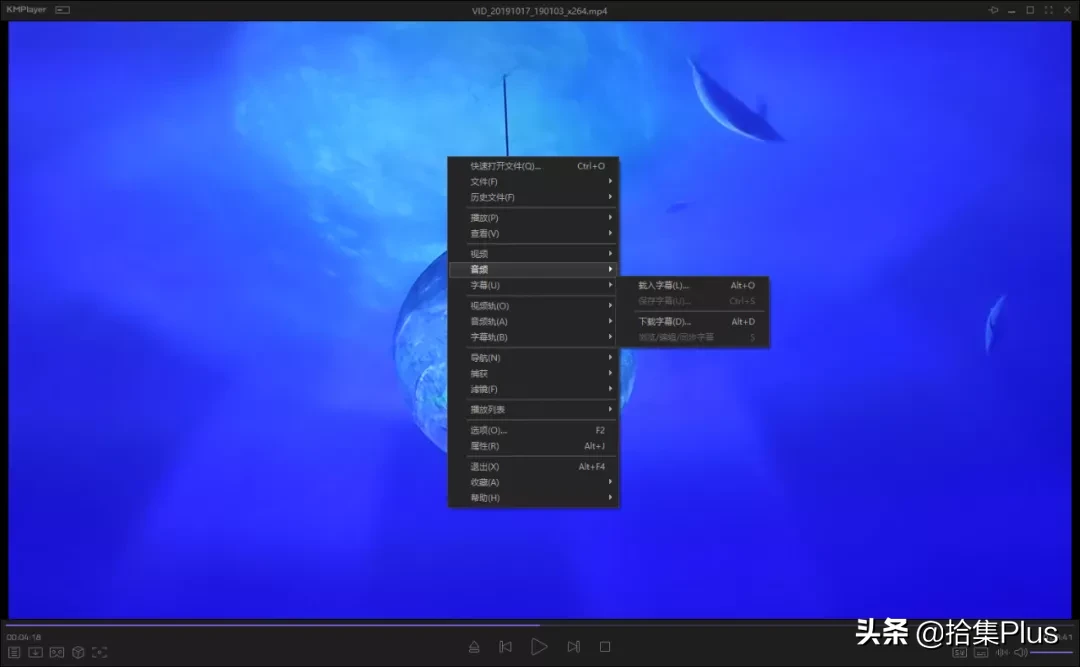Mute audio with the speaker icon
Viewport: 1080px width, 667px height.
click(x=1021, y=652)
